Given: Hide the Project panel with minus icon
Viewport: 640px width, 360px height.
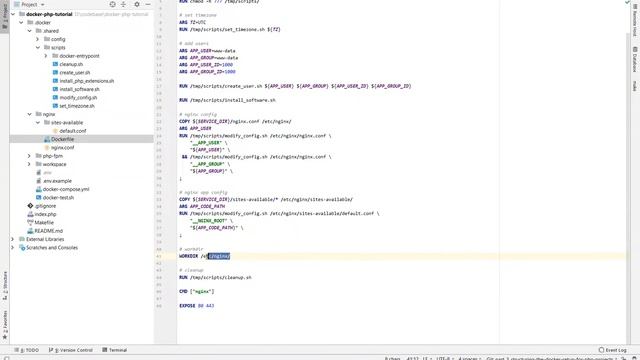Looking at the screenshot, I should click(148, 4).
